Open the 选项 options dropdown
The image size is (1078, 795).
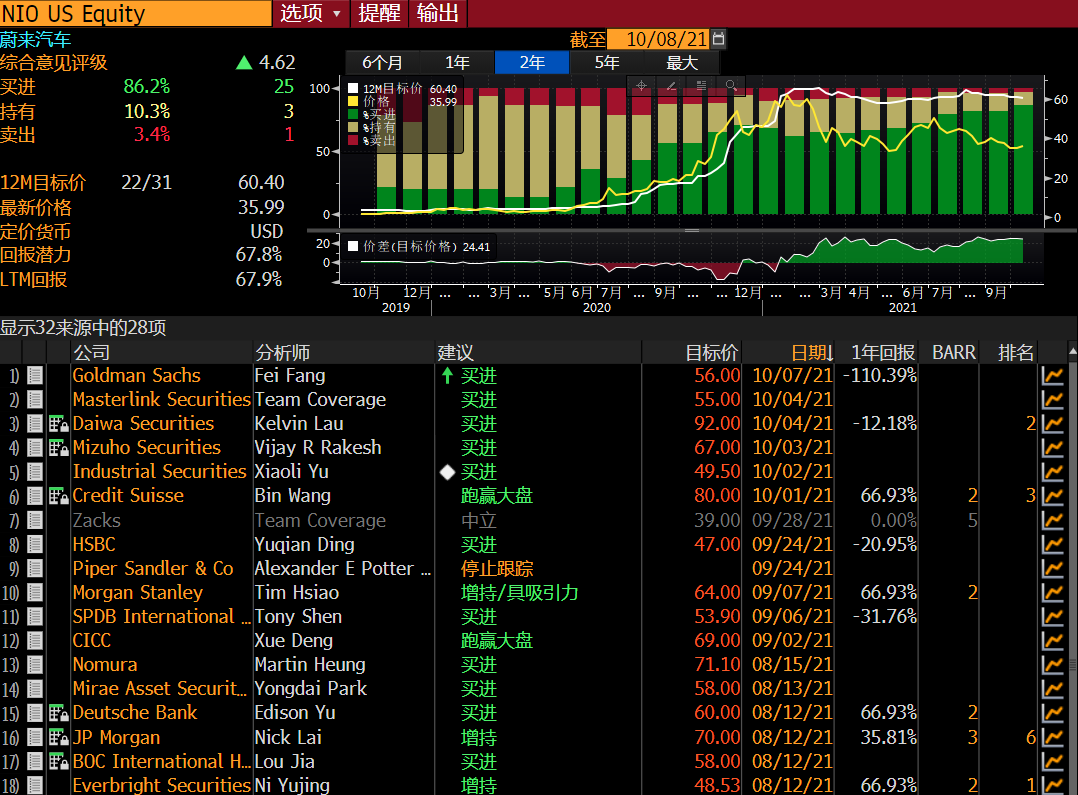click(311, 13)
